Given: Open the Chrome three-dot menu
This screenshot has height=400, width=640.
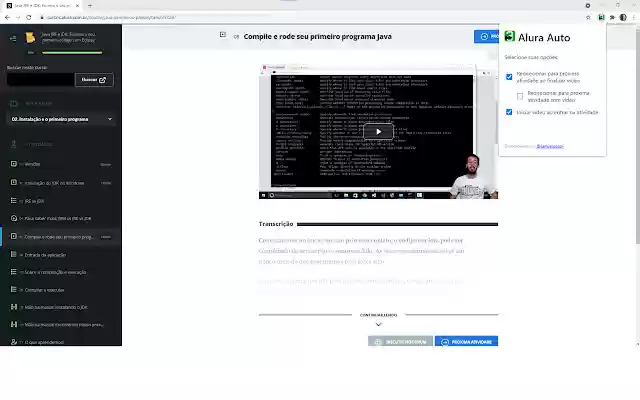Looking at the screenshot, I should (634, 17).
